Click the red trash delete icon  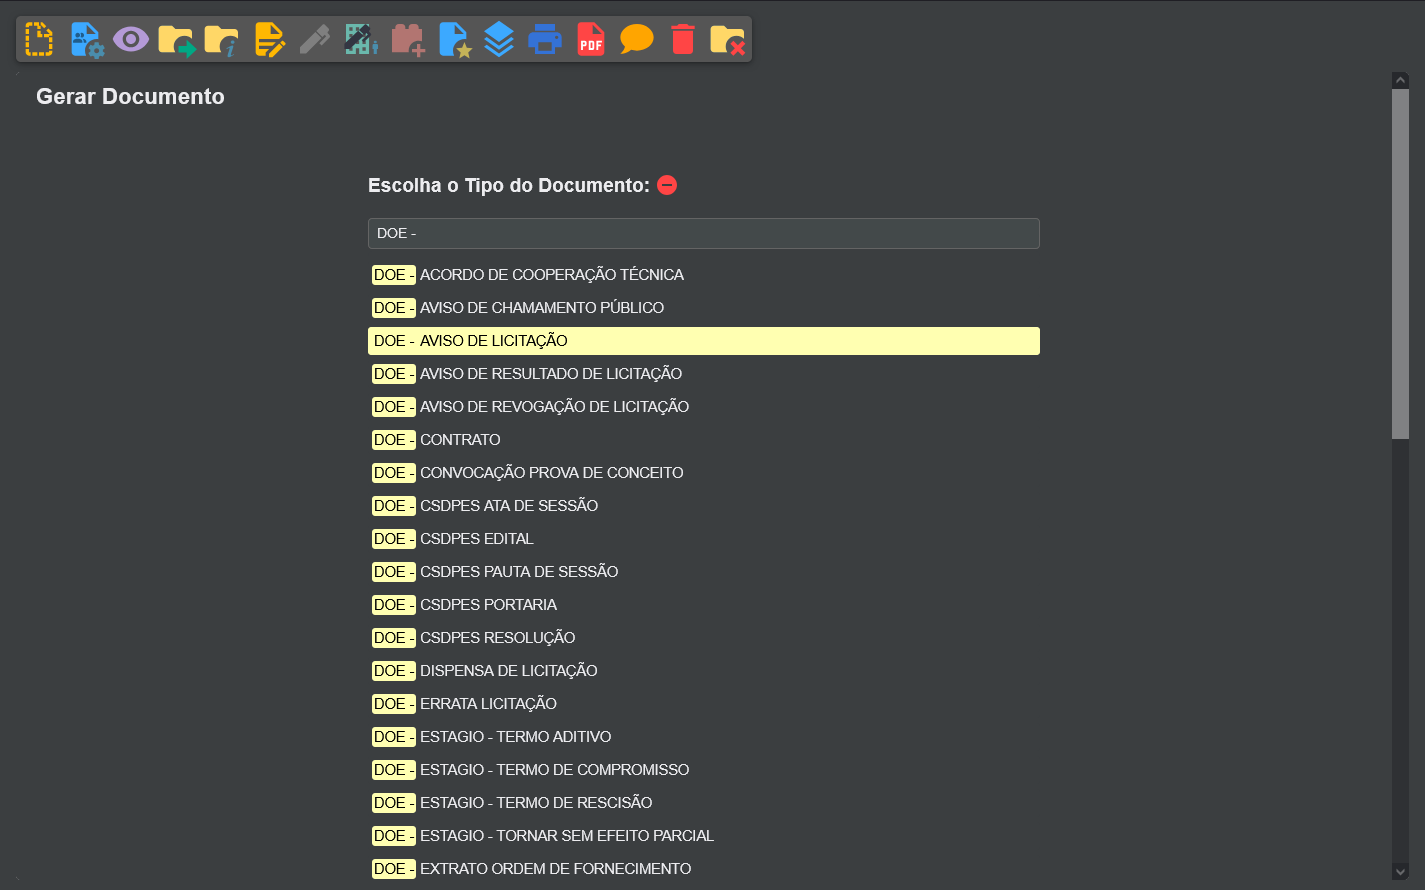[x=683, y=39]
